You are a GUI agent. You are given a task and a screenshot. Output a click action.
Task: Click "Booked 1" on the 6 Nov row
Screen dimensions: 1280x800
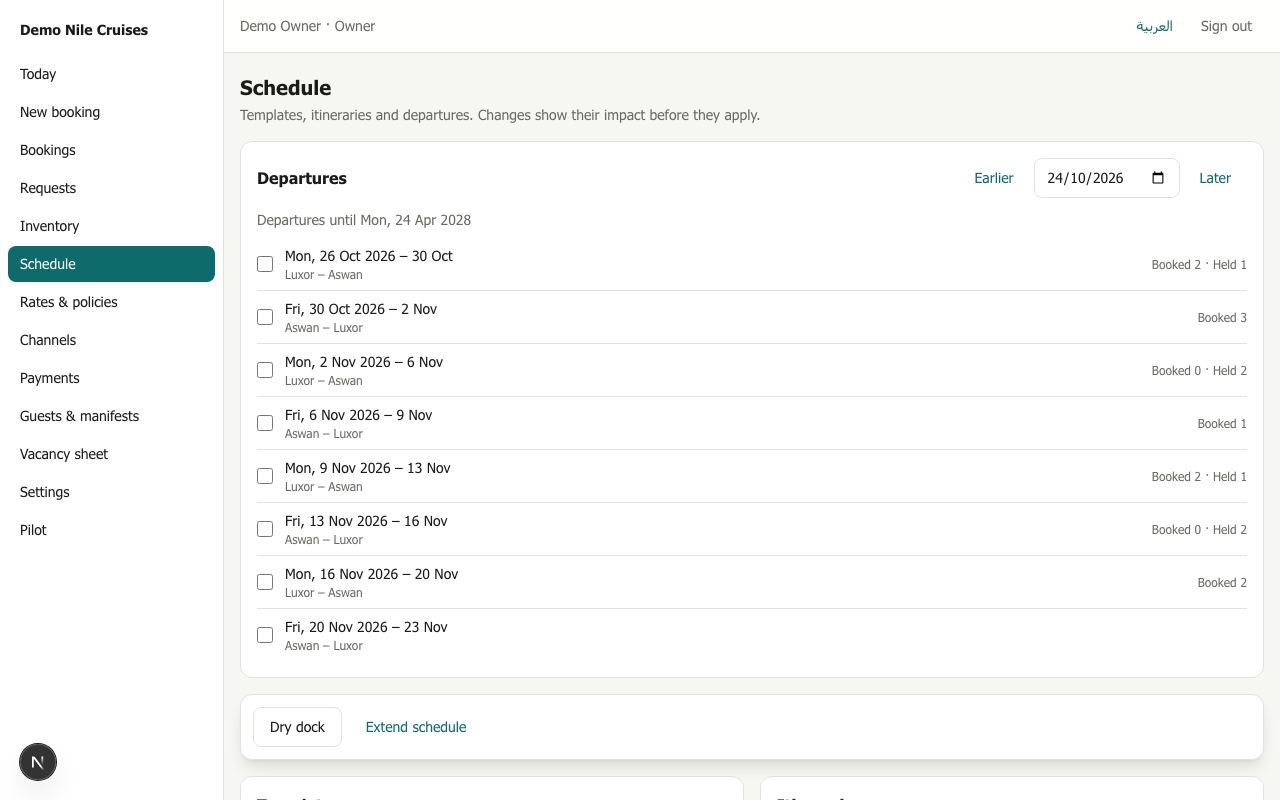pos(1222,424)
